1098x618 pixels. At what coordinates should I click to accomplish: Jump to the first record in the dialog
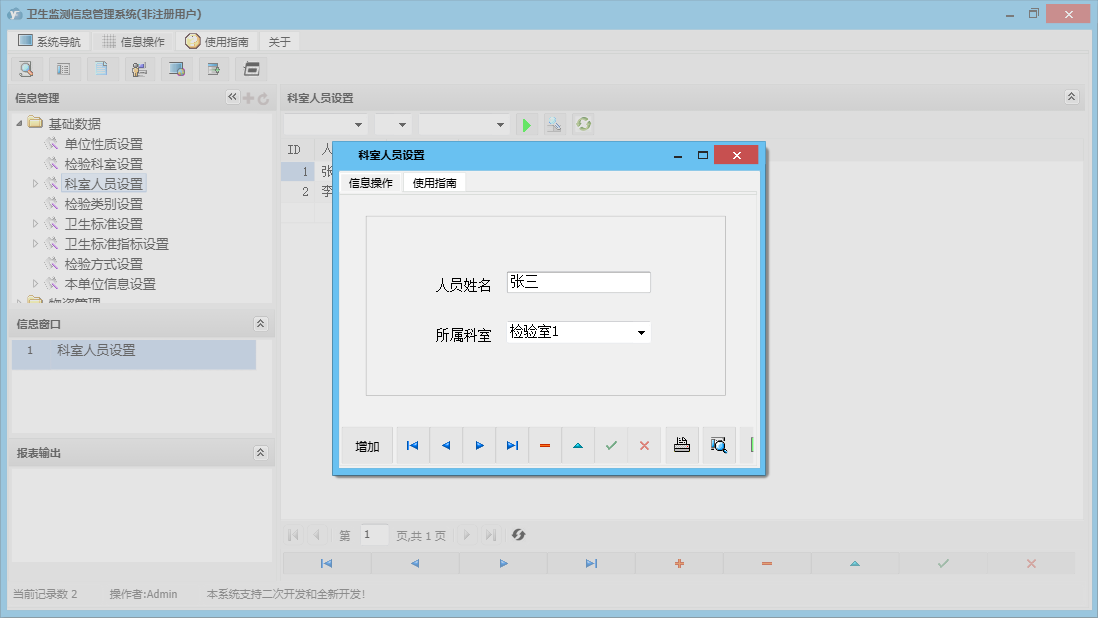pos(412,445)
